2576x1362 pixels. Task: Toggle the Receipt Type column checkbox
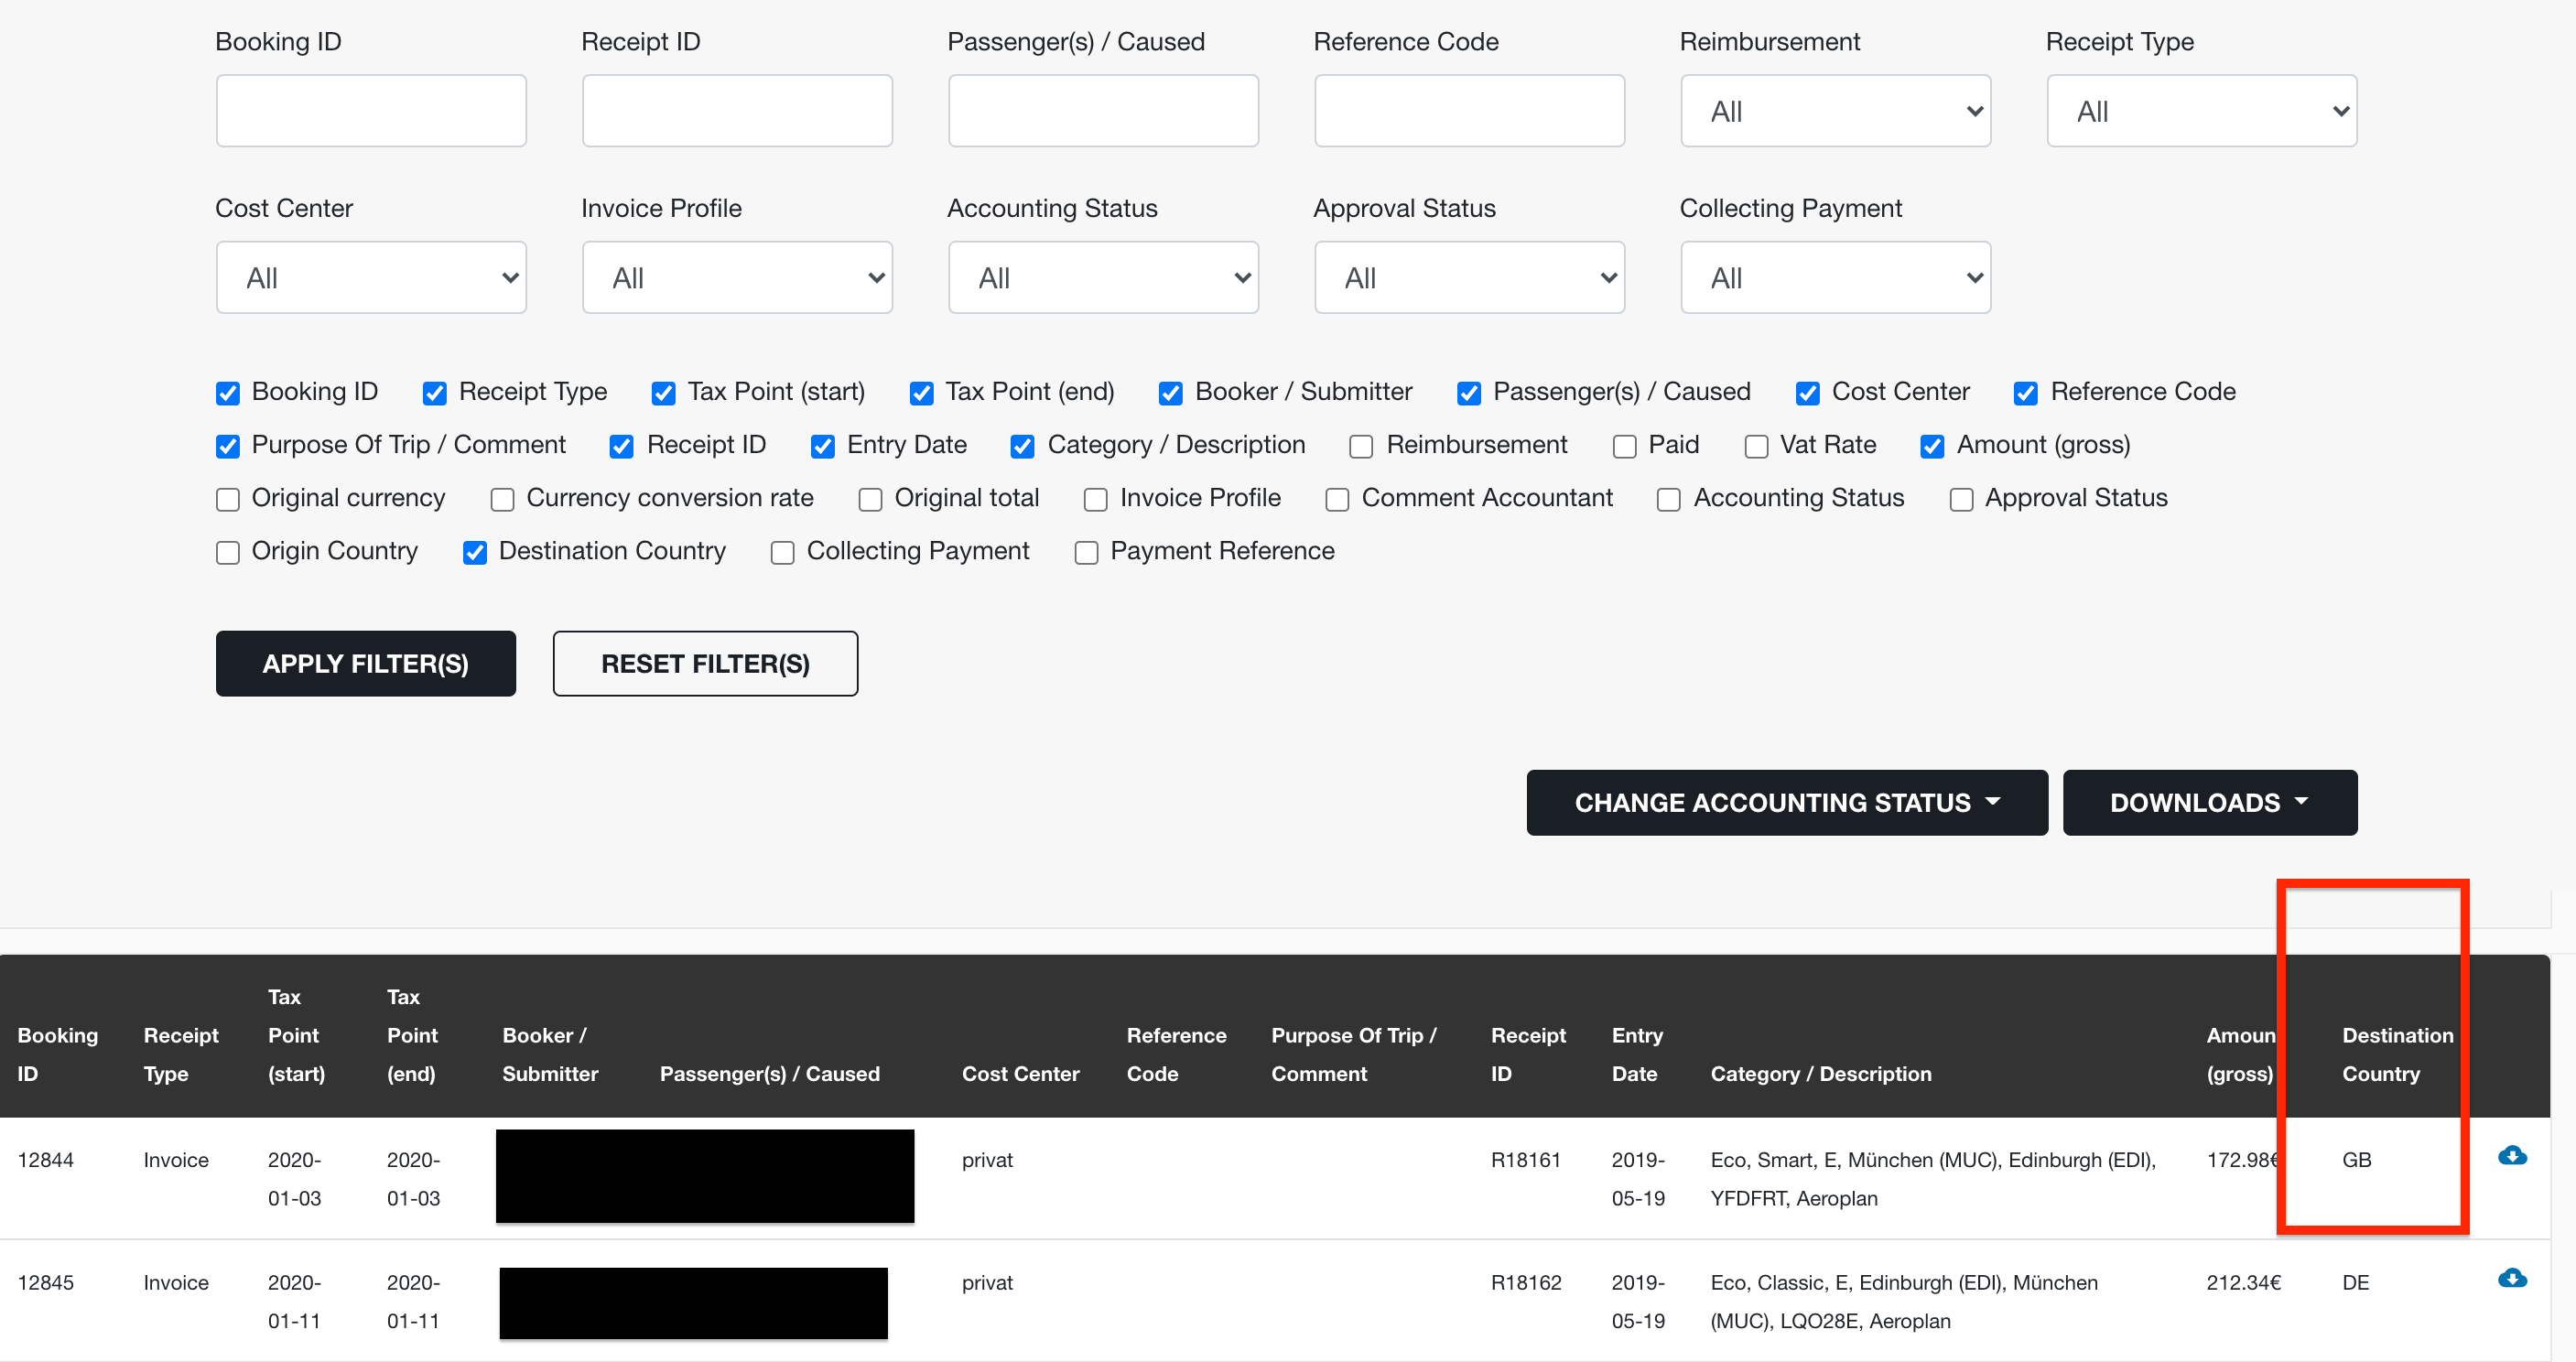click(x=435, y=393)
